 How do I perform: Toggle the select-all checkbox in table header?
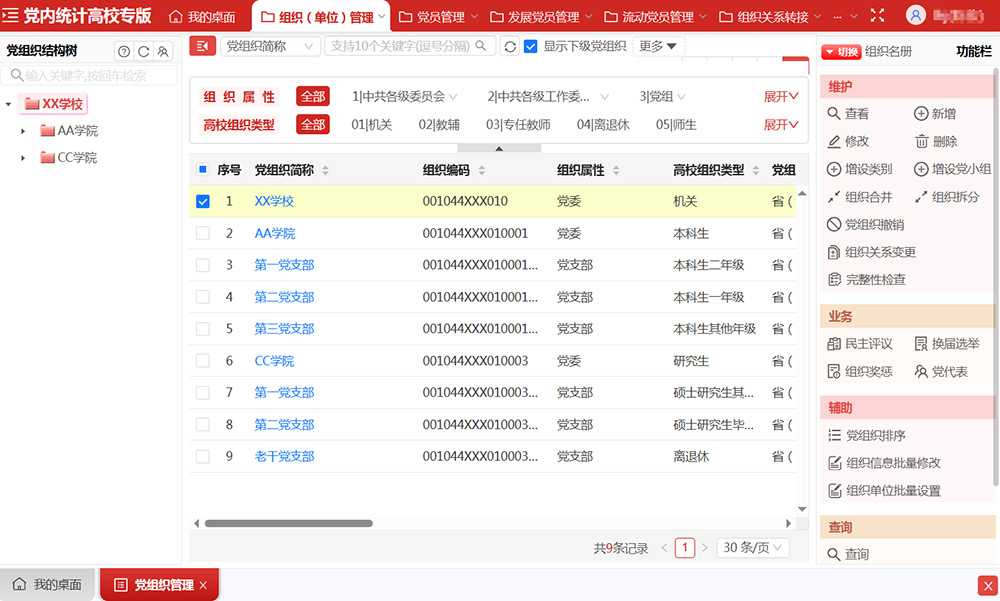click(203, 170)
